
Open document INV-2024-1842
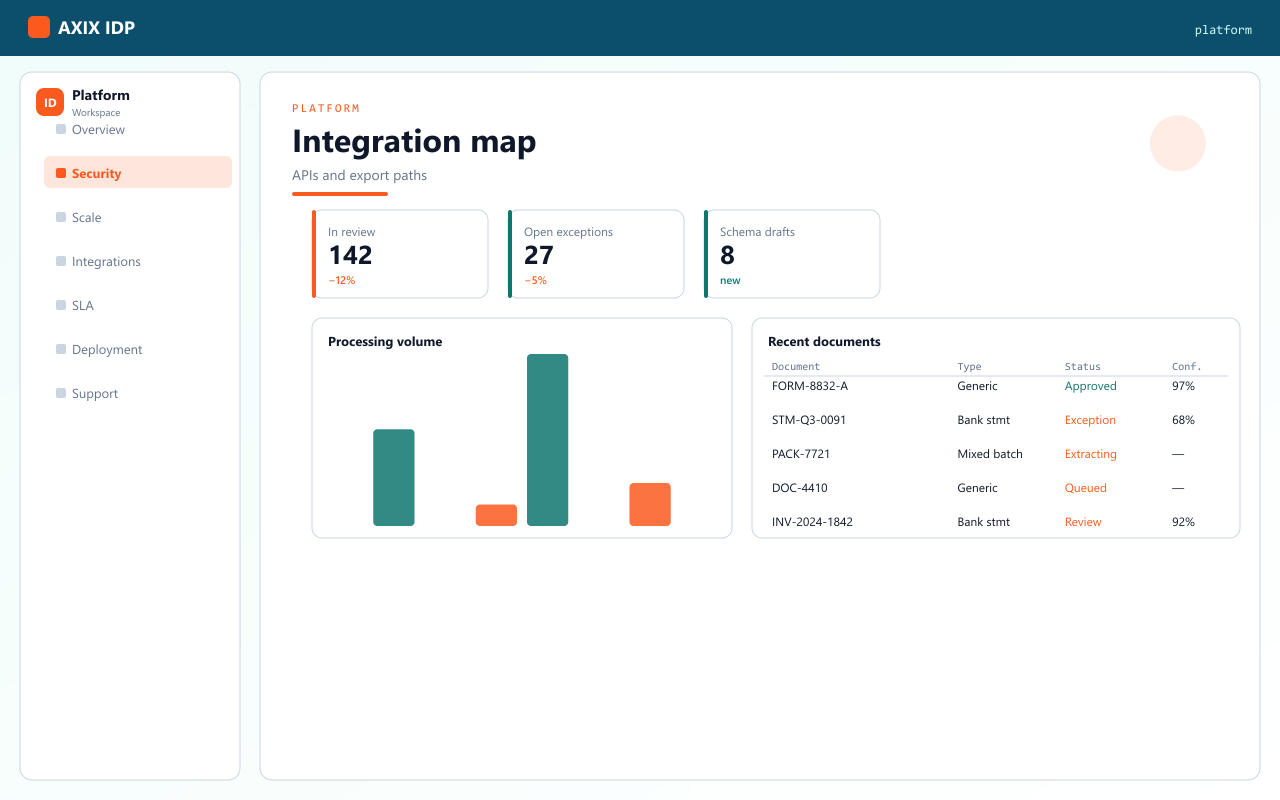pos(812,522)
